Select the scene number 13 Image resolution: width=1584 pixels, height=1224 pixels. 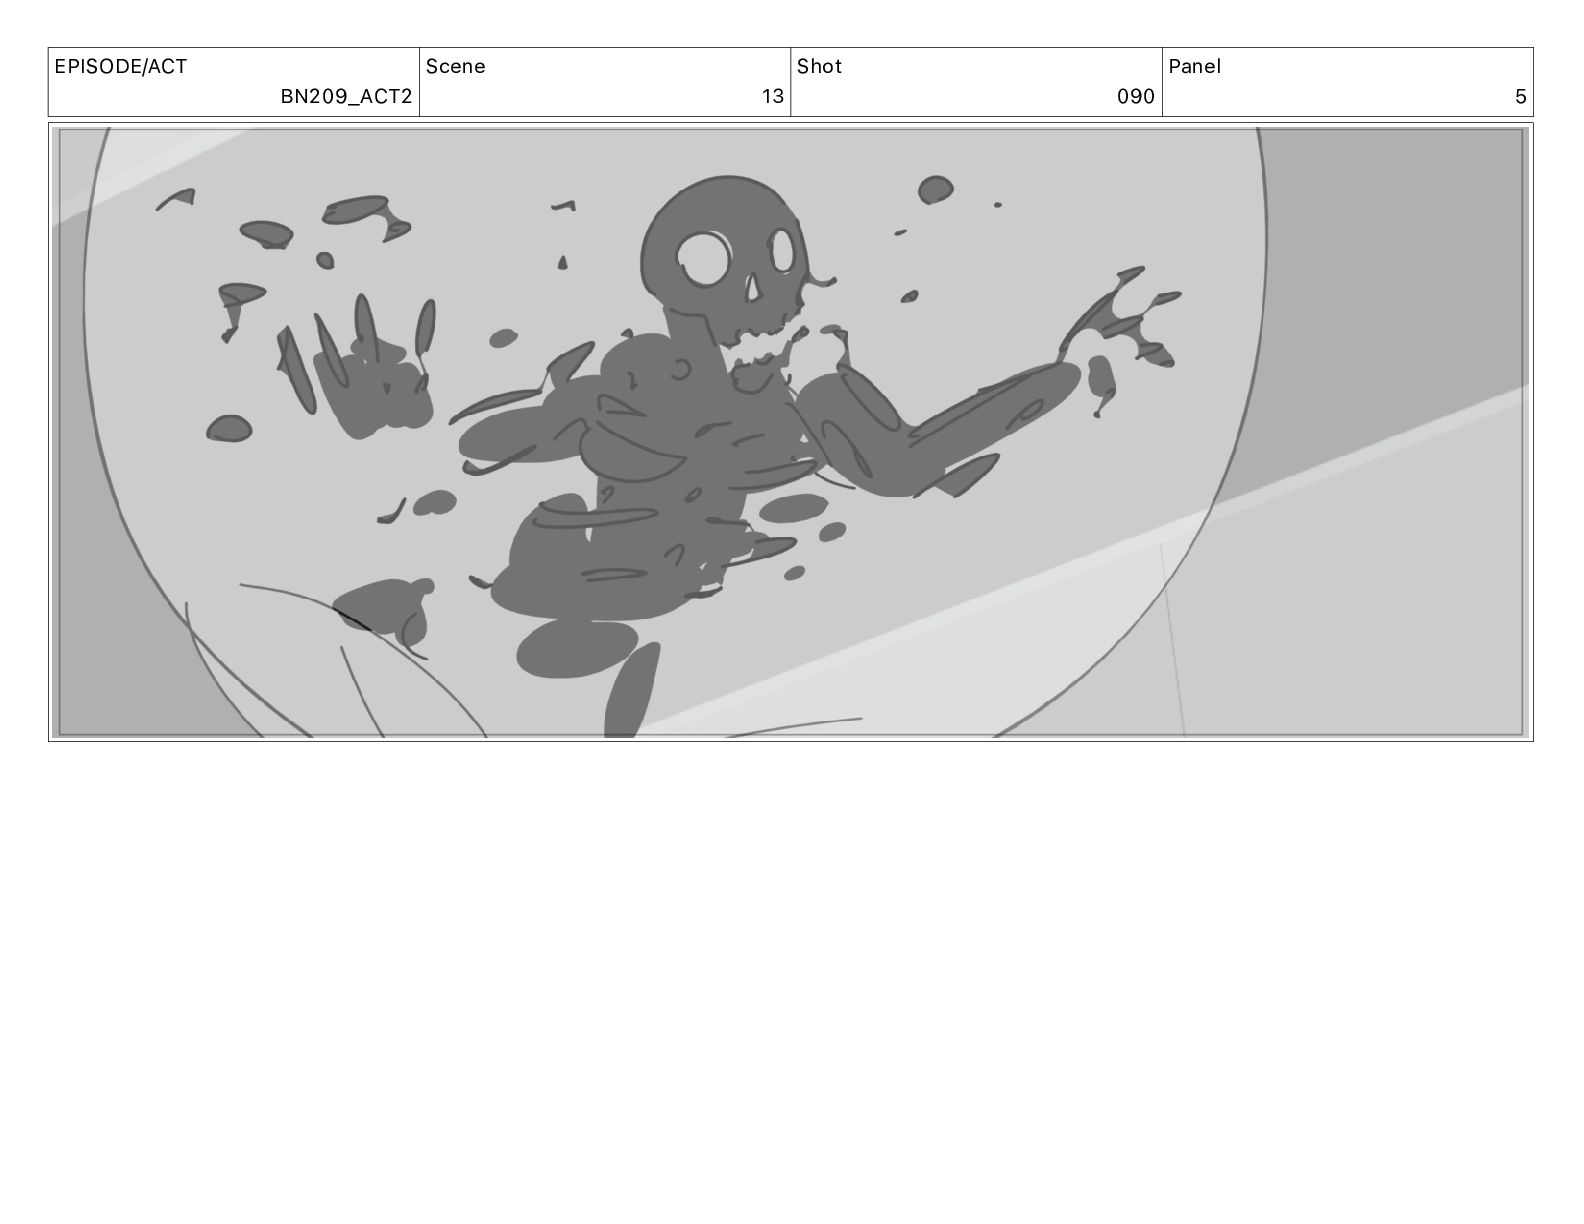point(773,97)
